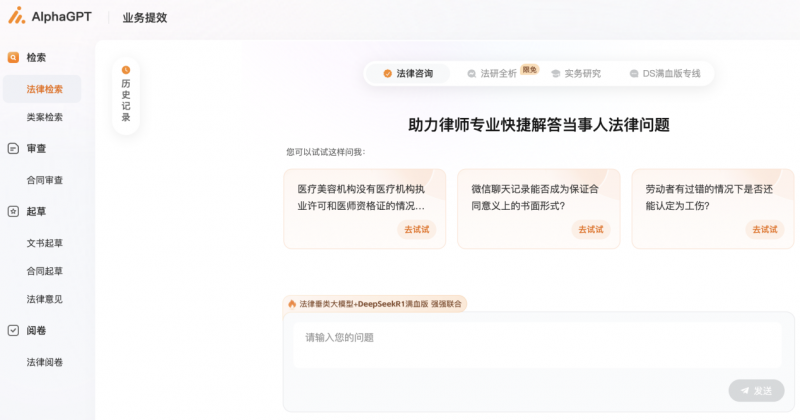Viewport: 800px width, 420px height.
Task: Select the DS满血版专线 tab
Action: 665,73
